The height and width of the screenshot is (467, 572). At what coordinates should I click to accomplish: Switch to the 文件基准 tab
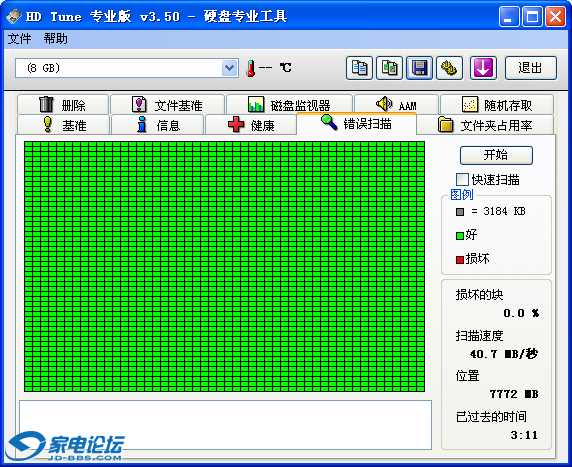coord(167,104)
